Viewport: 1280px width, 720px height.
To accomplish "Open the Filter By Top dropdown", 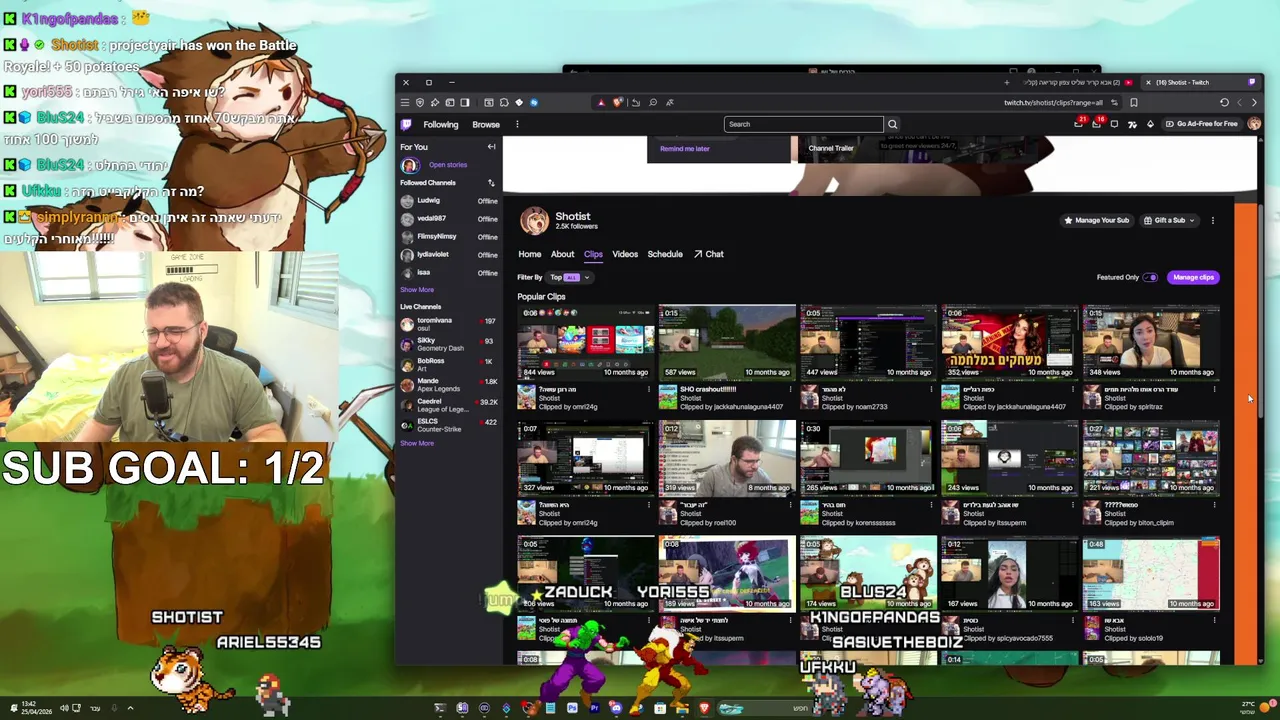I will (570, 277).
